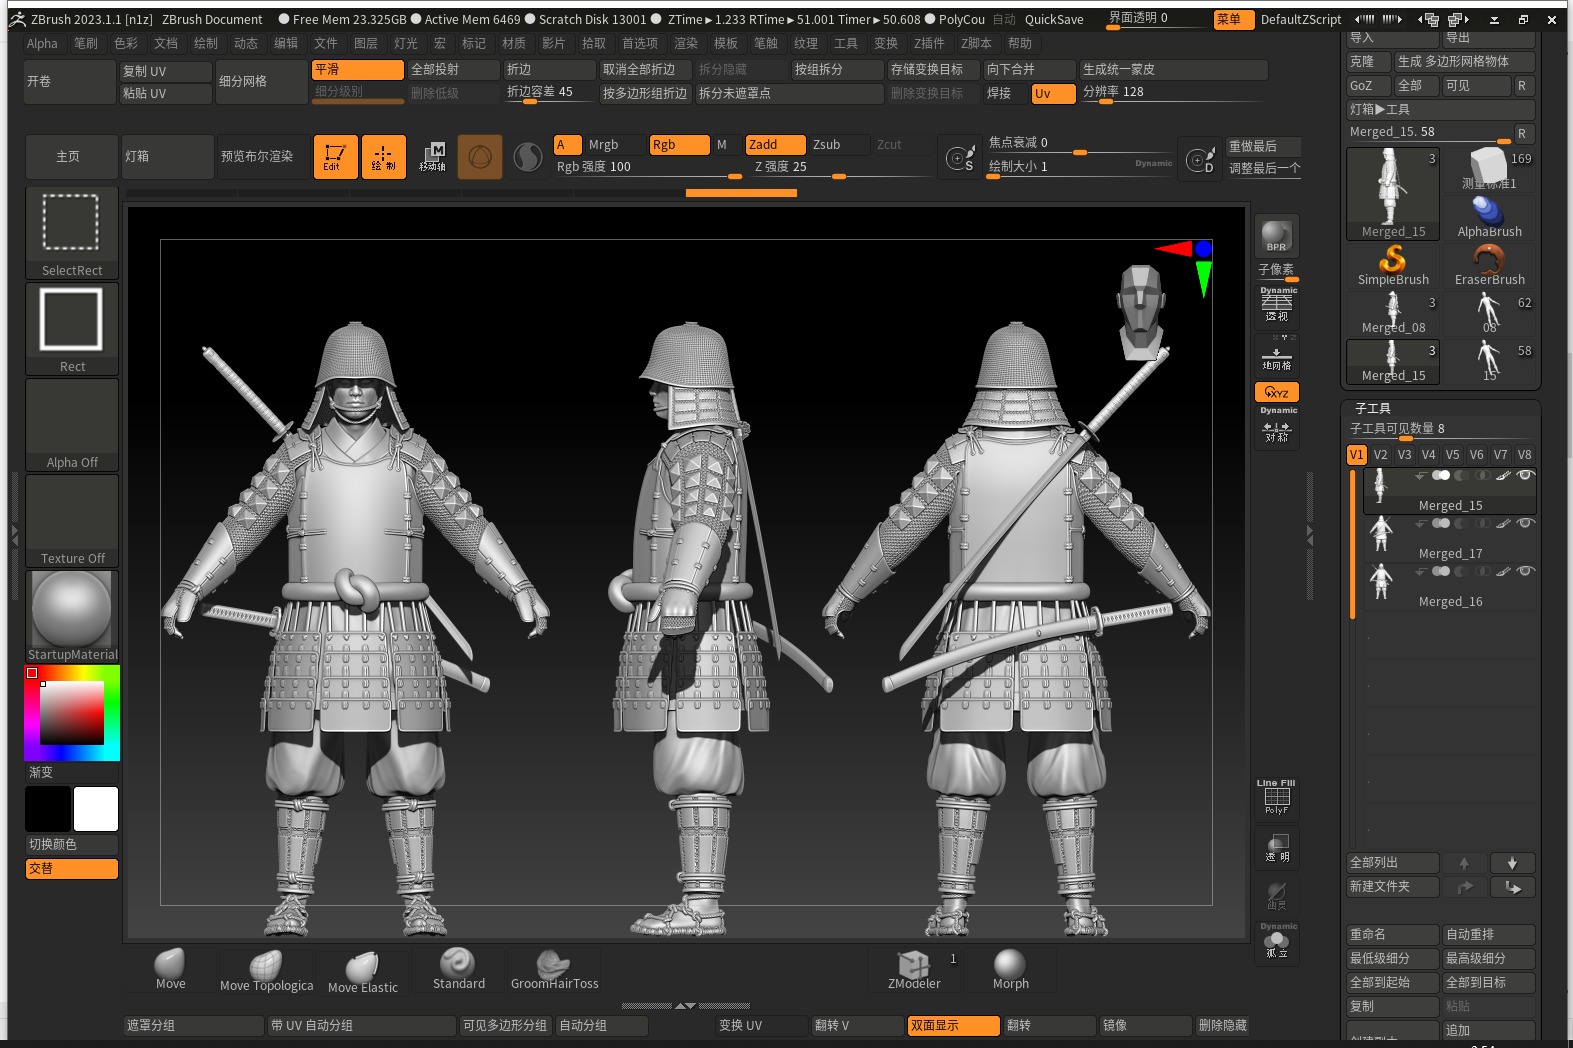The height and width of the screenshot is (1048, 1573).
Task: Pick a color in the color picker square
Action: click(72, 713)
